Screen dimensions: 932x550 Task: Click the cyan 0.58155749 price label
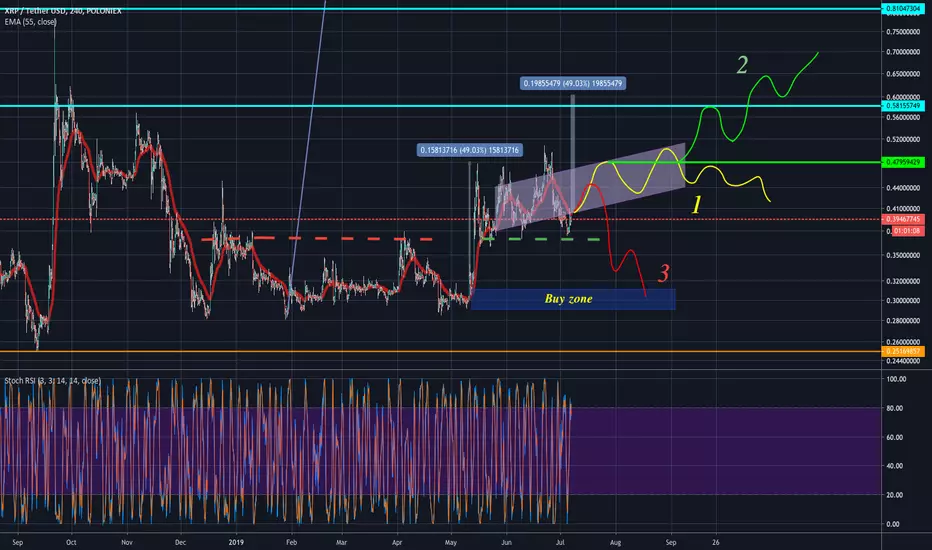pyautogui.click(x=902, y=106)
